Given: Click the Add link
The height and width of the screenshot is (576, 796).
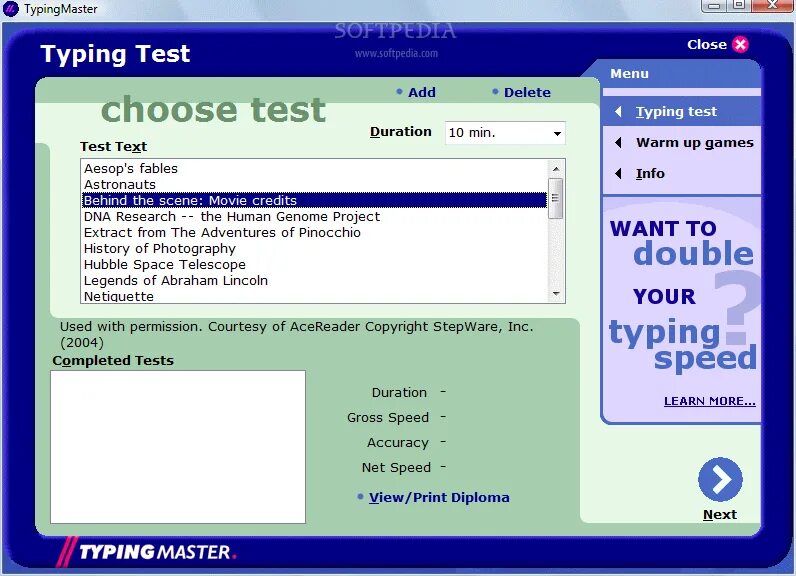Looking at the screenshot, I should (422, 92).
